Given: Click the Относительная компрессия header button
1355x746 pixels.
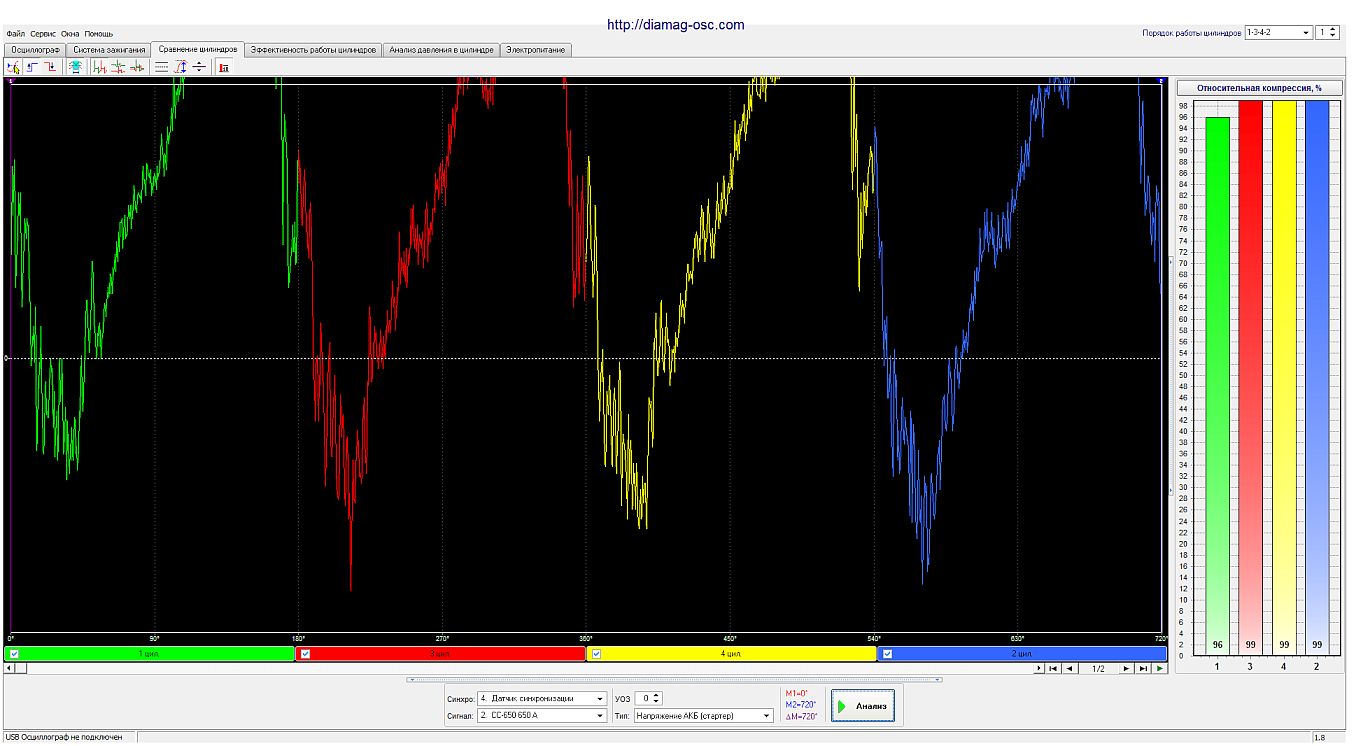Looking at the screenshot, I should coord(1259,88).
